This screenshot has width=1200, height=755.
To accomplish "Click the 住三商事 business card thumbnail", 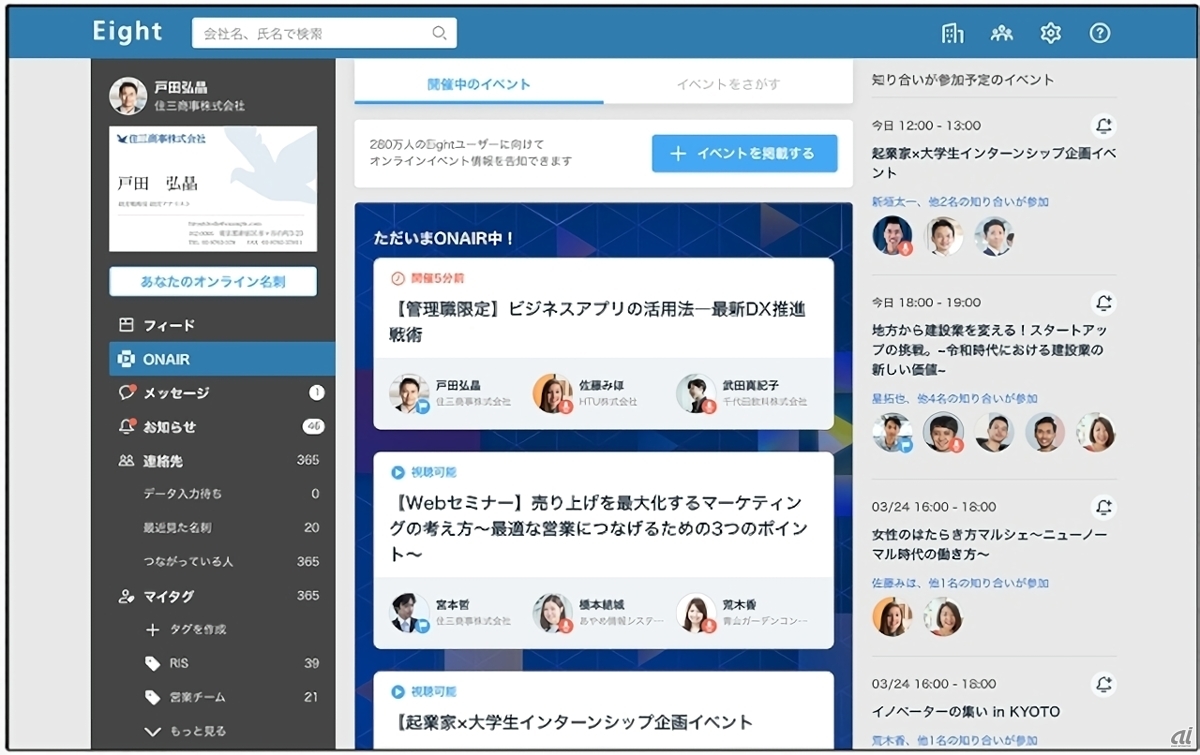I will [213, 188].
